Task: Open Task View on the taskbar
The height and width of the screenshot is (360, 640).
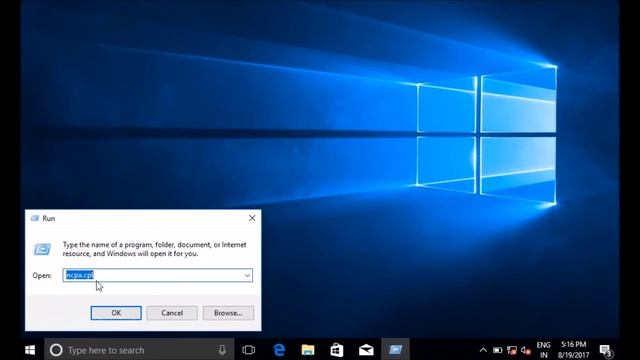Action: (249, 350)
